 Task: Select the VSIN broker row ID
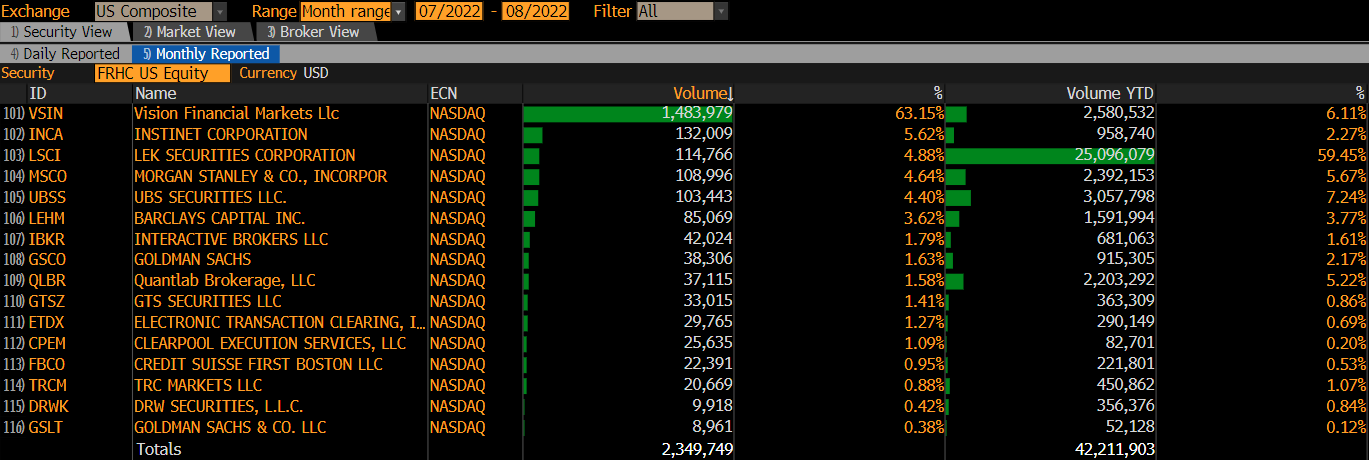click(x=46, y=114)
